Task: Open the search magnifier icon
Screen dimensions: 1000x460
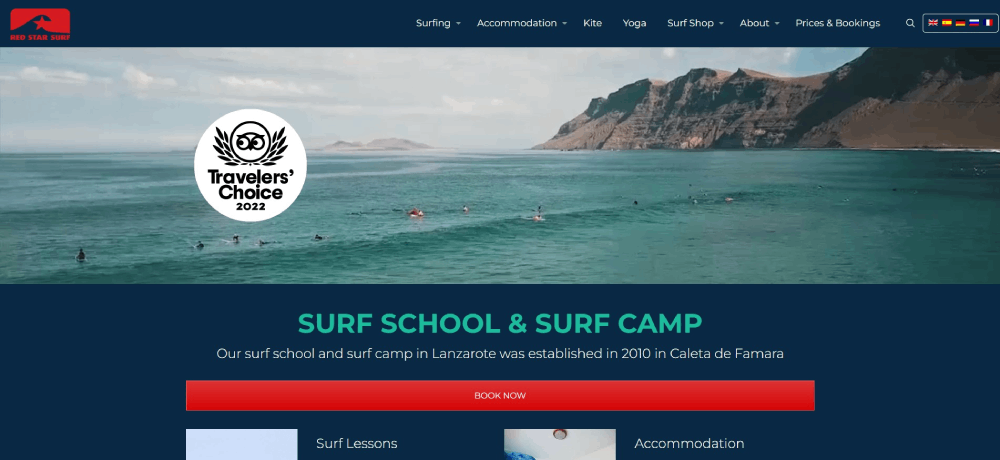Action: click(x=910, y=23)
